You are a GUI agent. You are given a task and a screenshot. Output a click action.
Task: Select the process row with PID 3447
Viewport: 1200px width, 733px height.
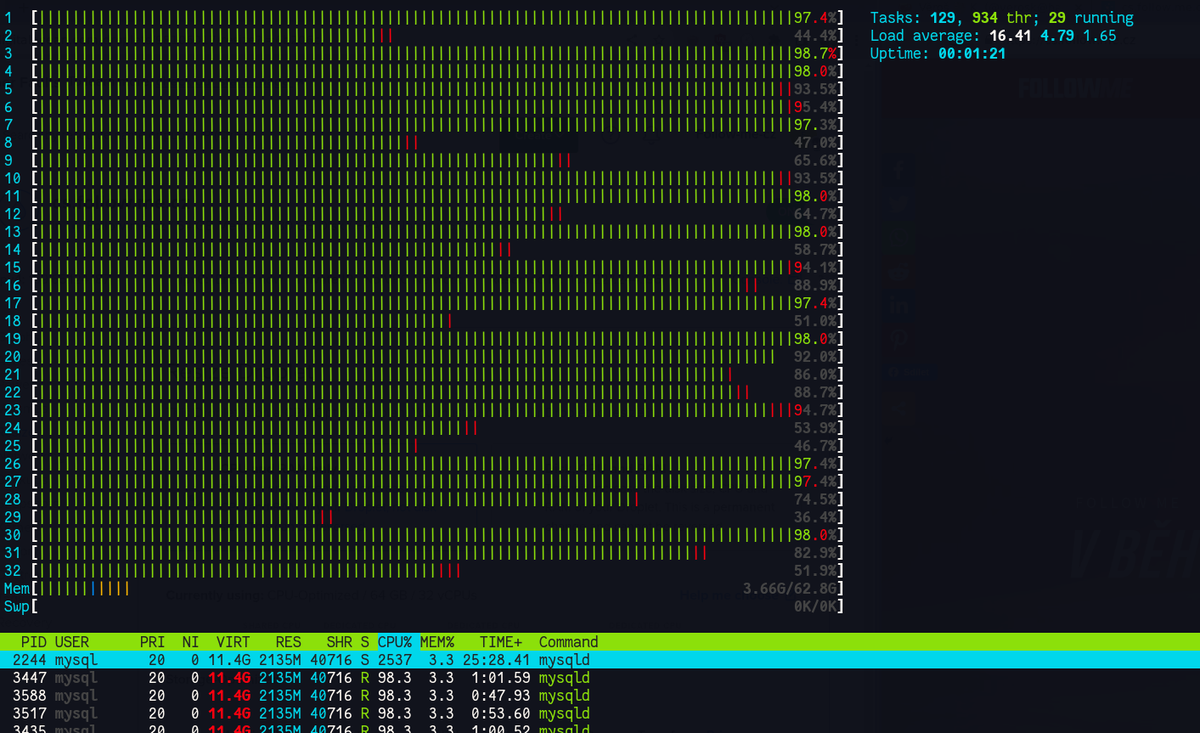pyautogui.click(x=600, y=678)
